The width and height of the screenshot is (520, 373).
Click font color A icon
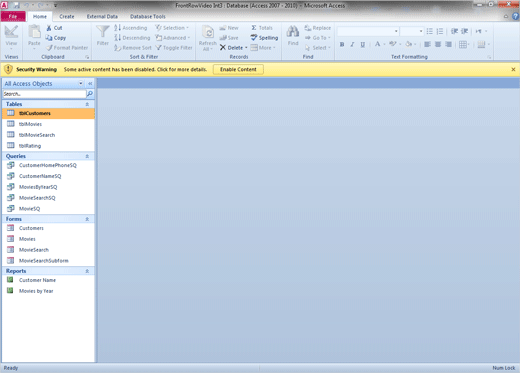point(377,44)
